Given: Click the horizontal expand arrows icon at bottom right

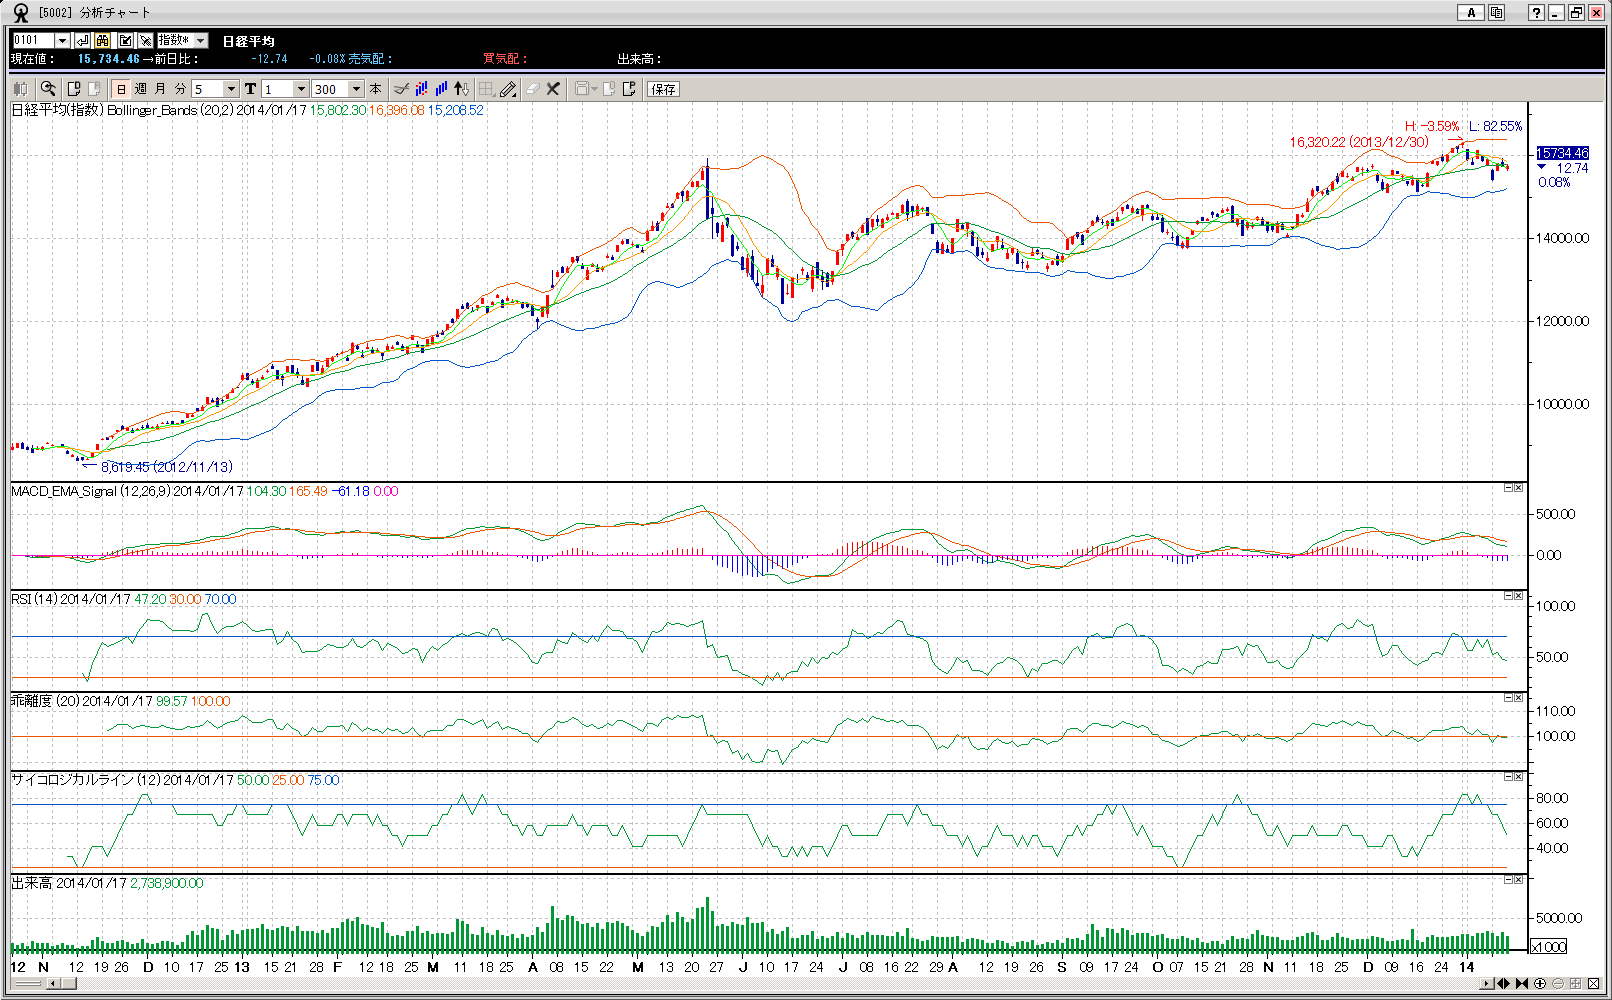Looking at the screenshot, I should (1503, 984).
